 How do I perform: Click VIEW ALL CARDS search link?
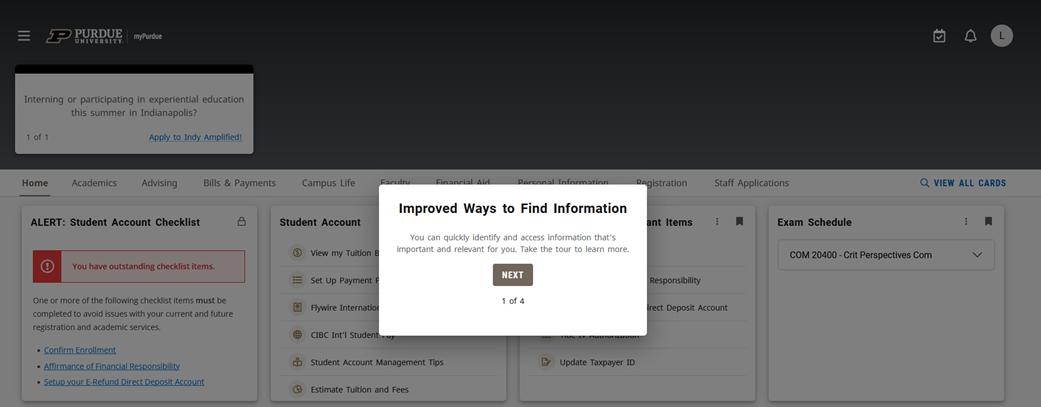pos(963,183)
